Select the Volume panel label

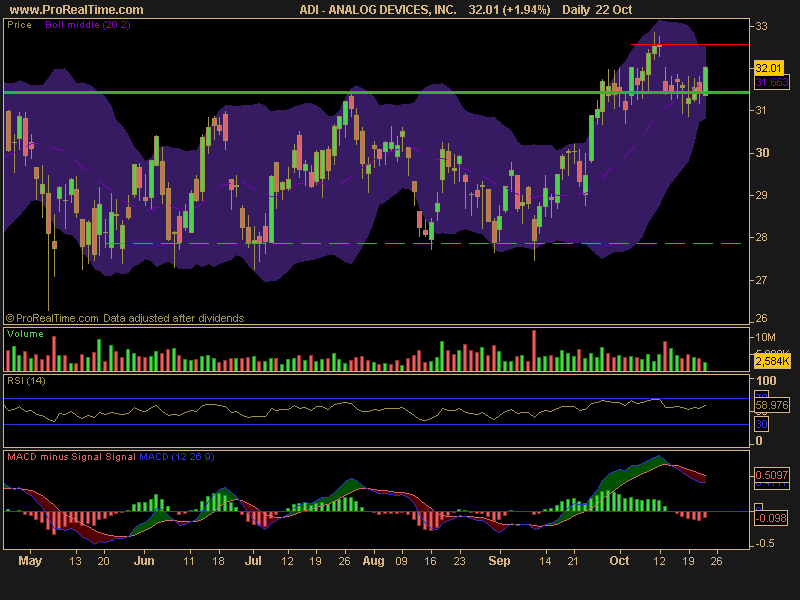pos(25,334)
